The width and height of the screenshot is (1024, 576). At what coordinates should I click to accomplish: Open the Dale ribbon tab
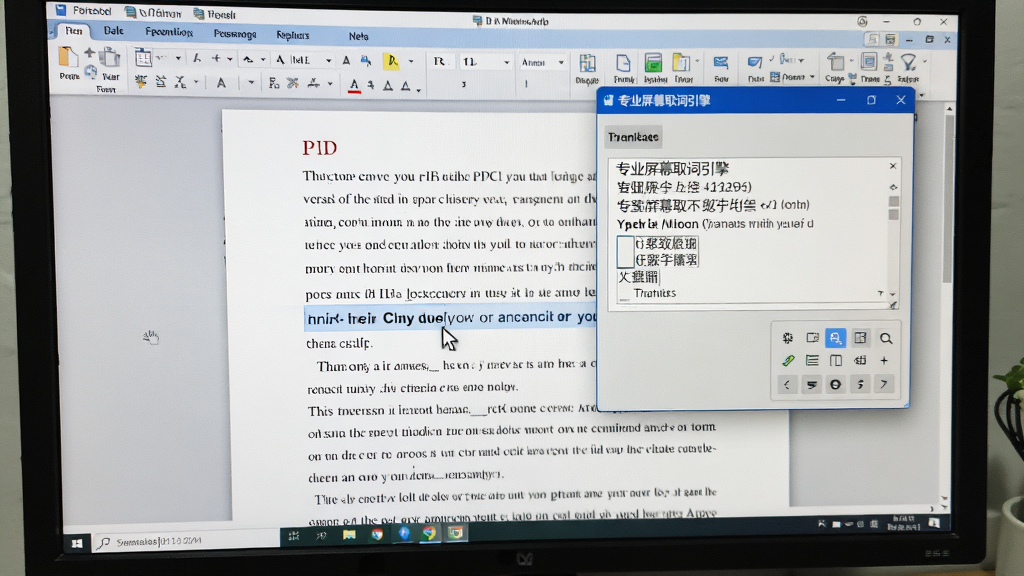113,31
